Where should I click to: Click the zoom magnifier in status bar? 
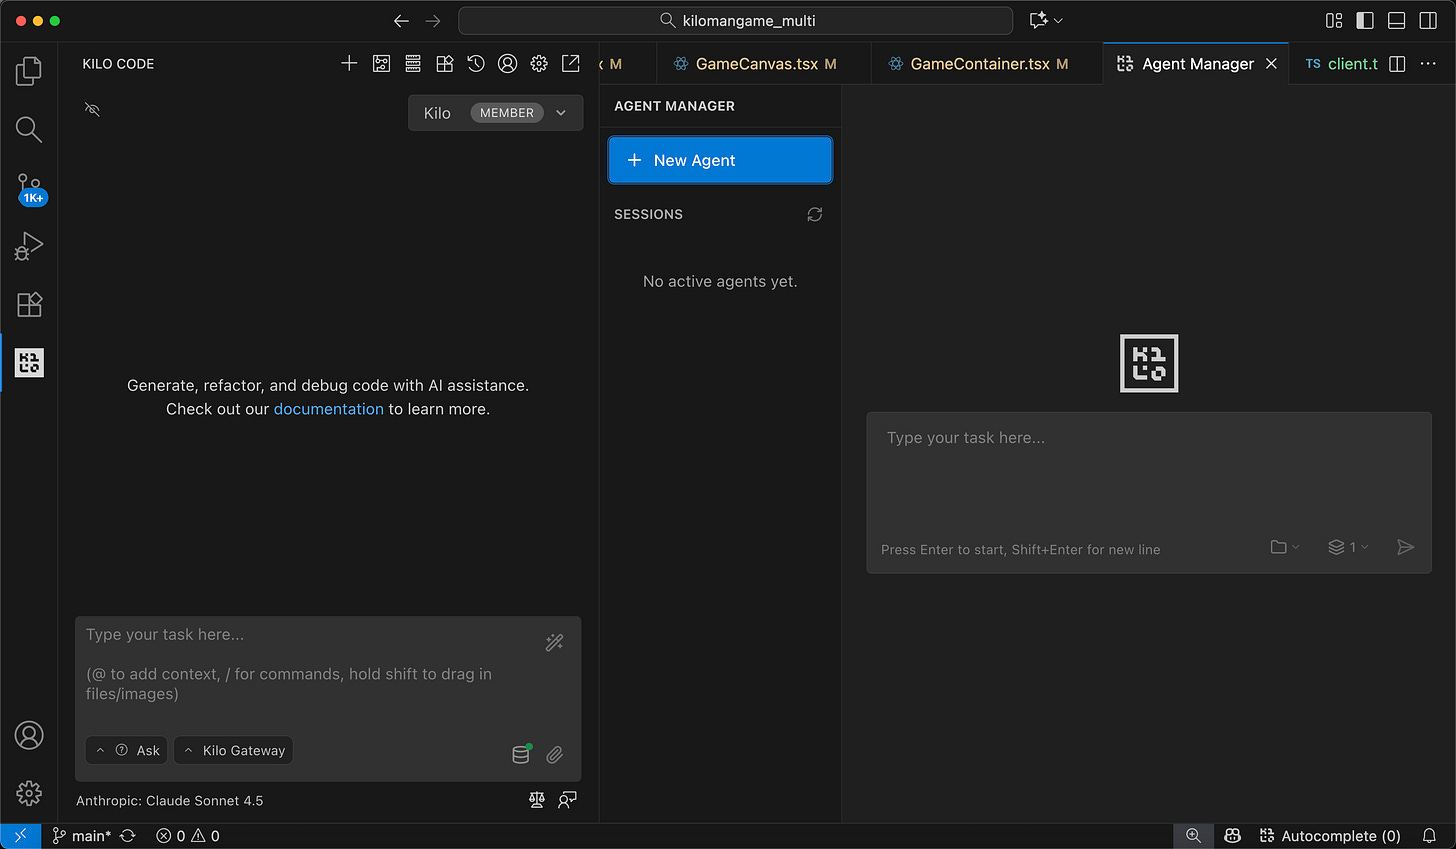[x=1193, y=836]
